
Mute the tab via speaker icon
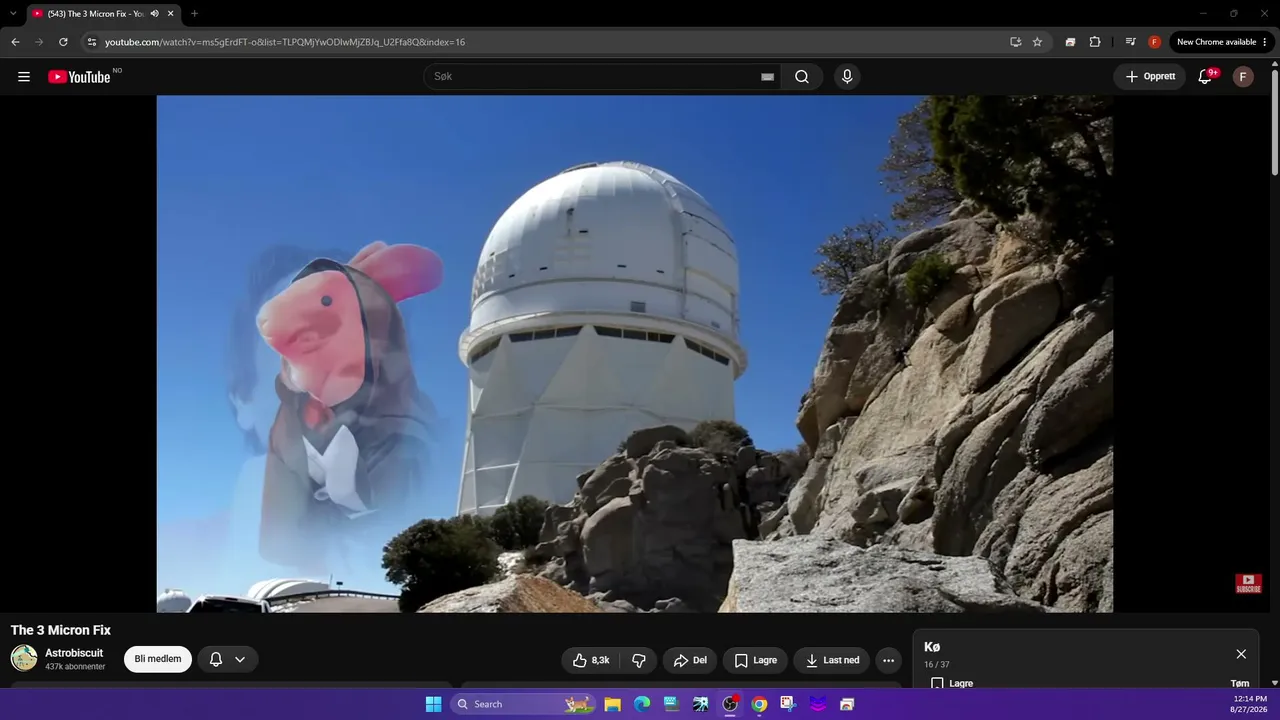coord(155,13)
